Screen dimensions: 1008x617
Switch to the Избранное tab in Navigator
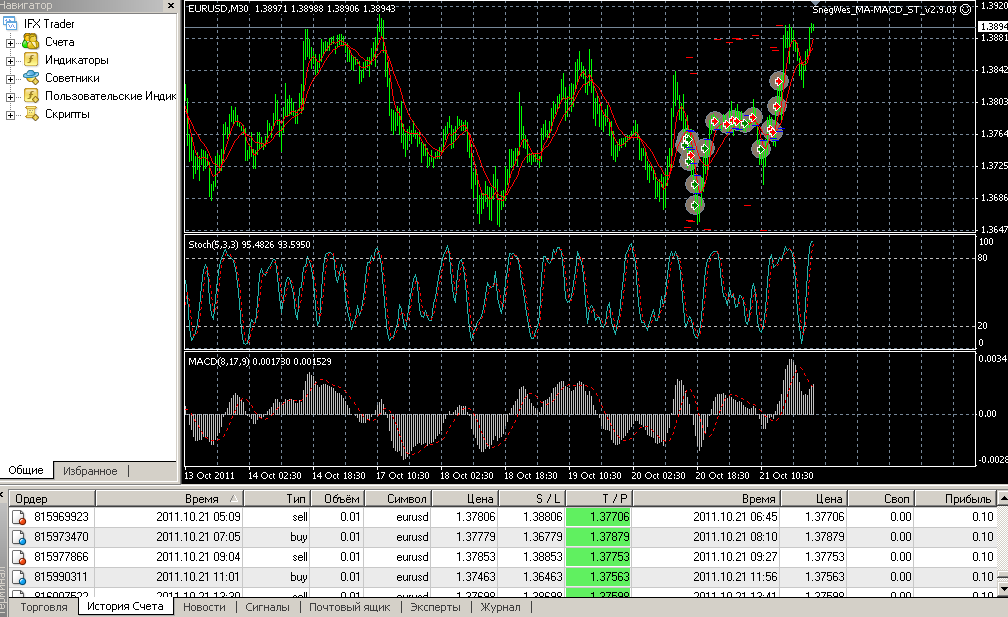click(x=90, y=471)
